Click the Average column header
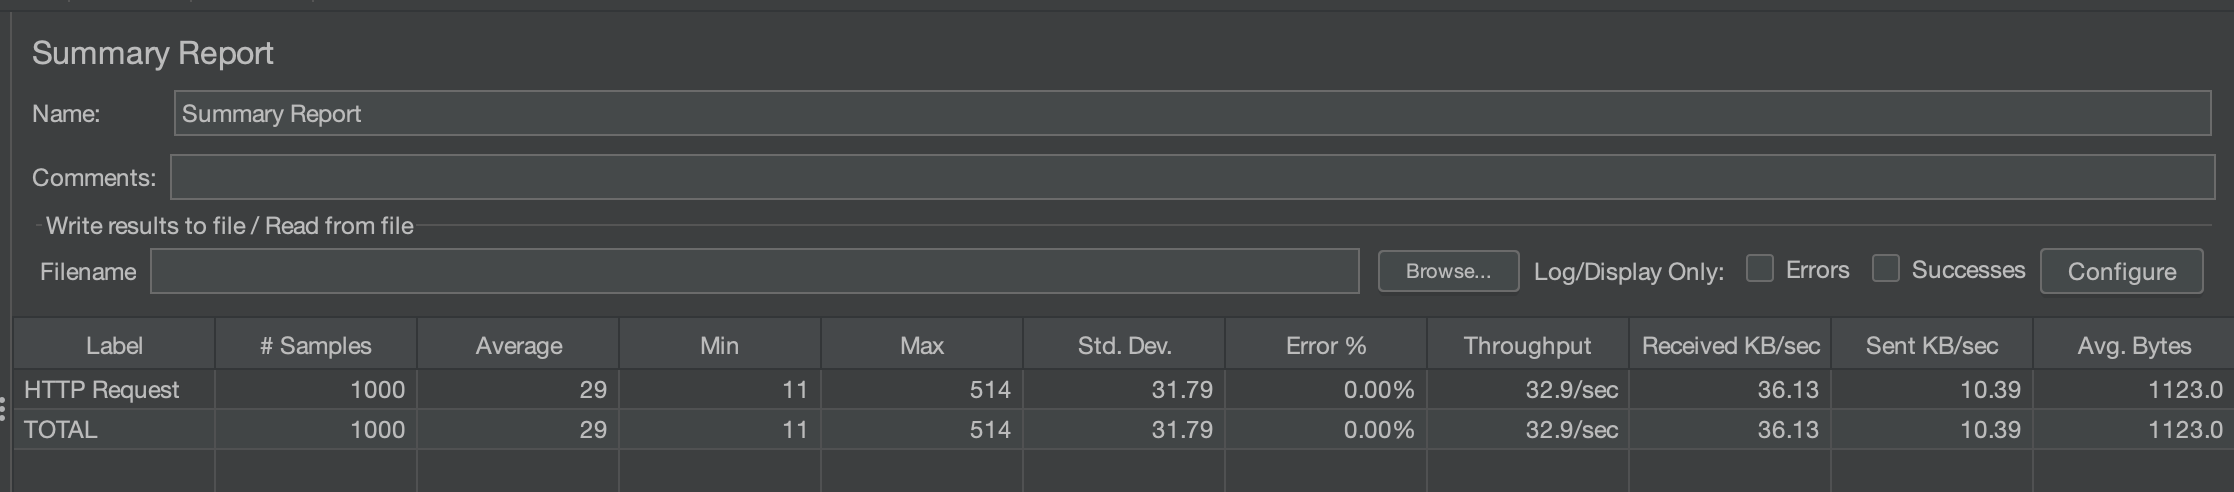The image size is (2234, 492). pyautogui.click(x=518, y=346)
